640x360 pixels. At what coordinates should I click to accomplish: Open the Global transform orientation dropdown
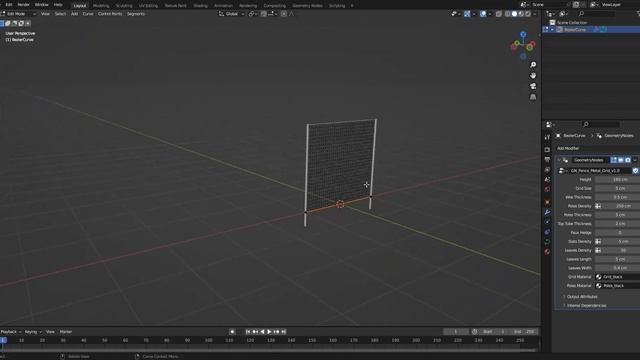click(x=231, y=14)
